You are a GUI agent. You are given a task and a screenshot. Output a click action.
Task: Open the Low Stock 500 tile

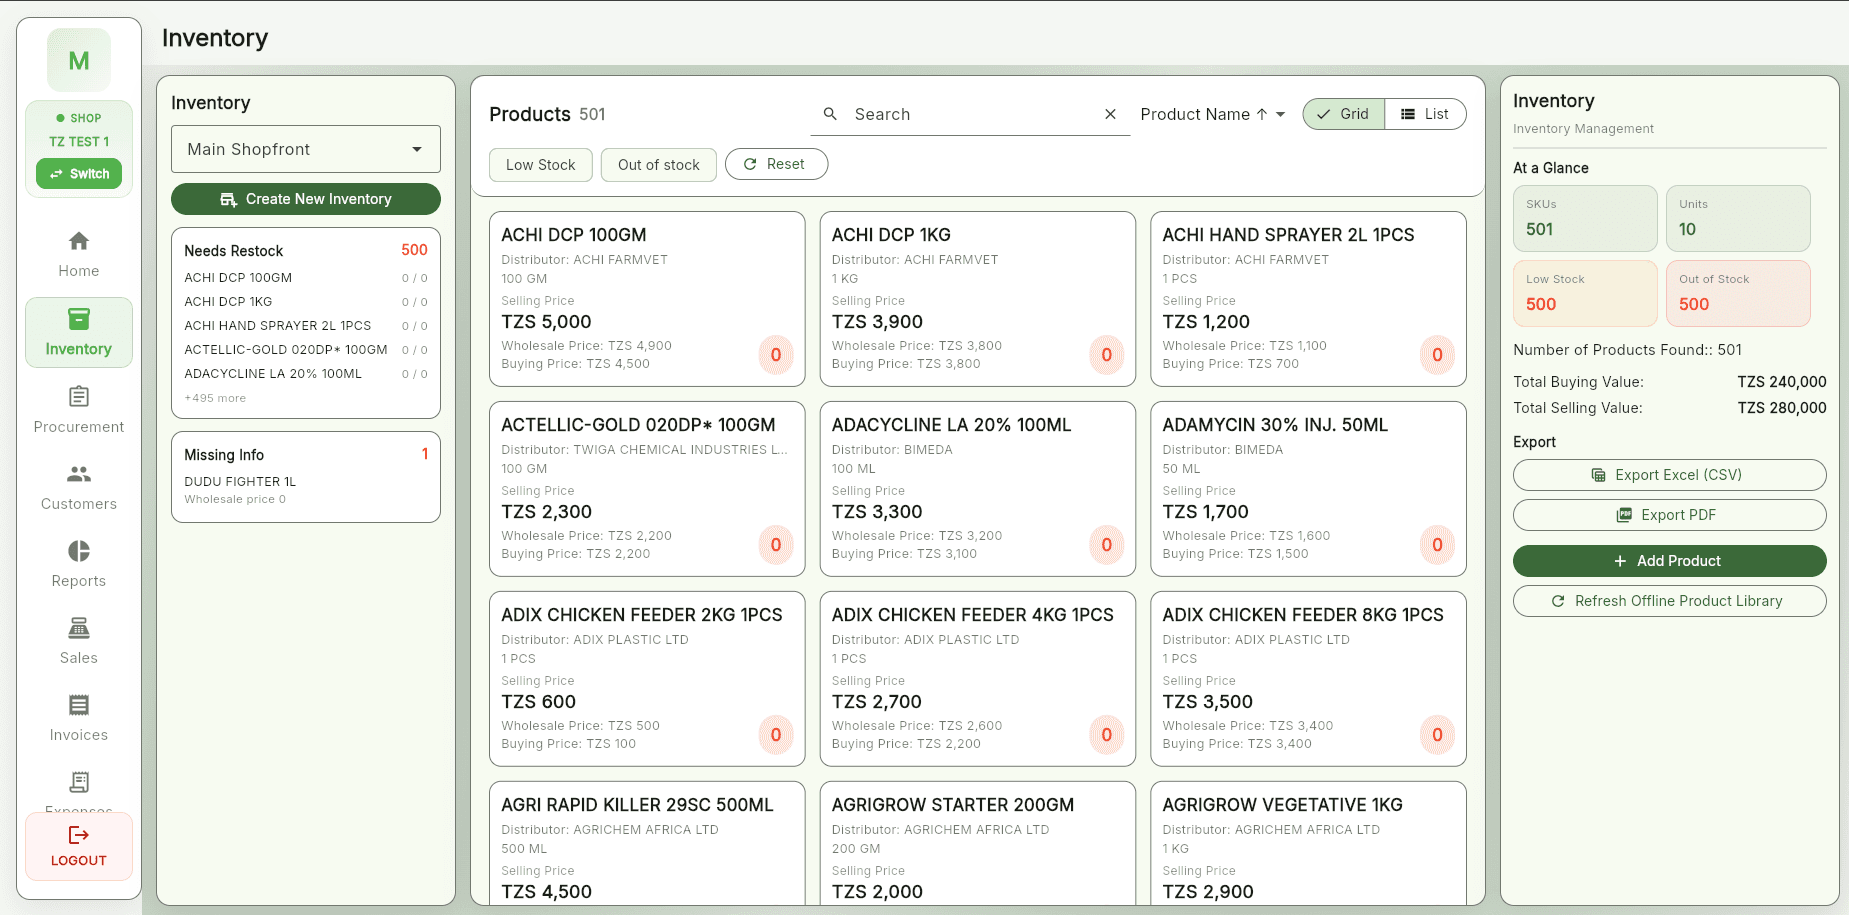(1585, 293)
